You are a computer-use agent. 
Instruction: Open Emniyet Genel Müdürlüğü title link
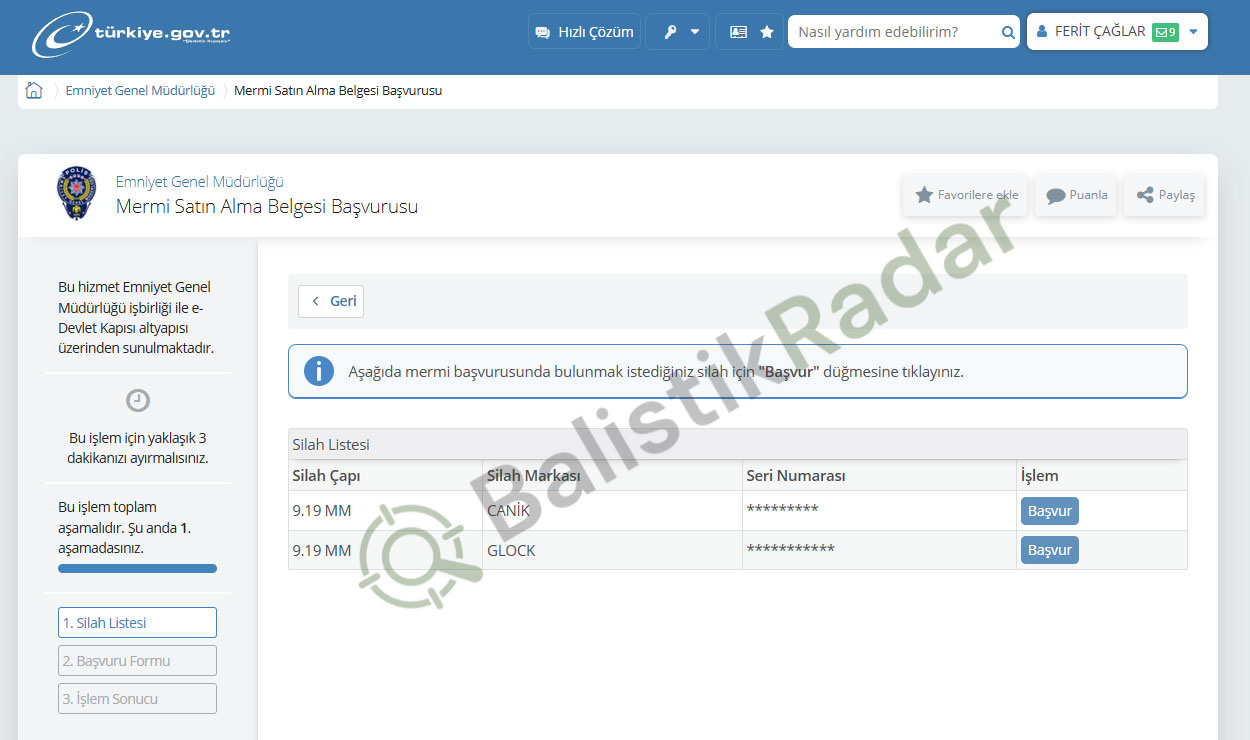[x=200, y=182]
